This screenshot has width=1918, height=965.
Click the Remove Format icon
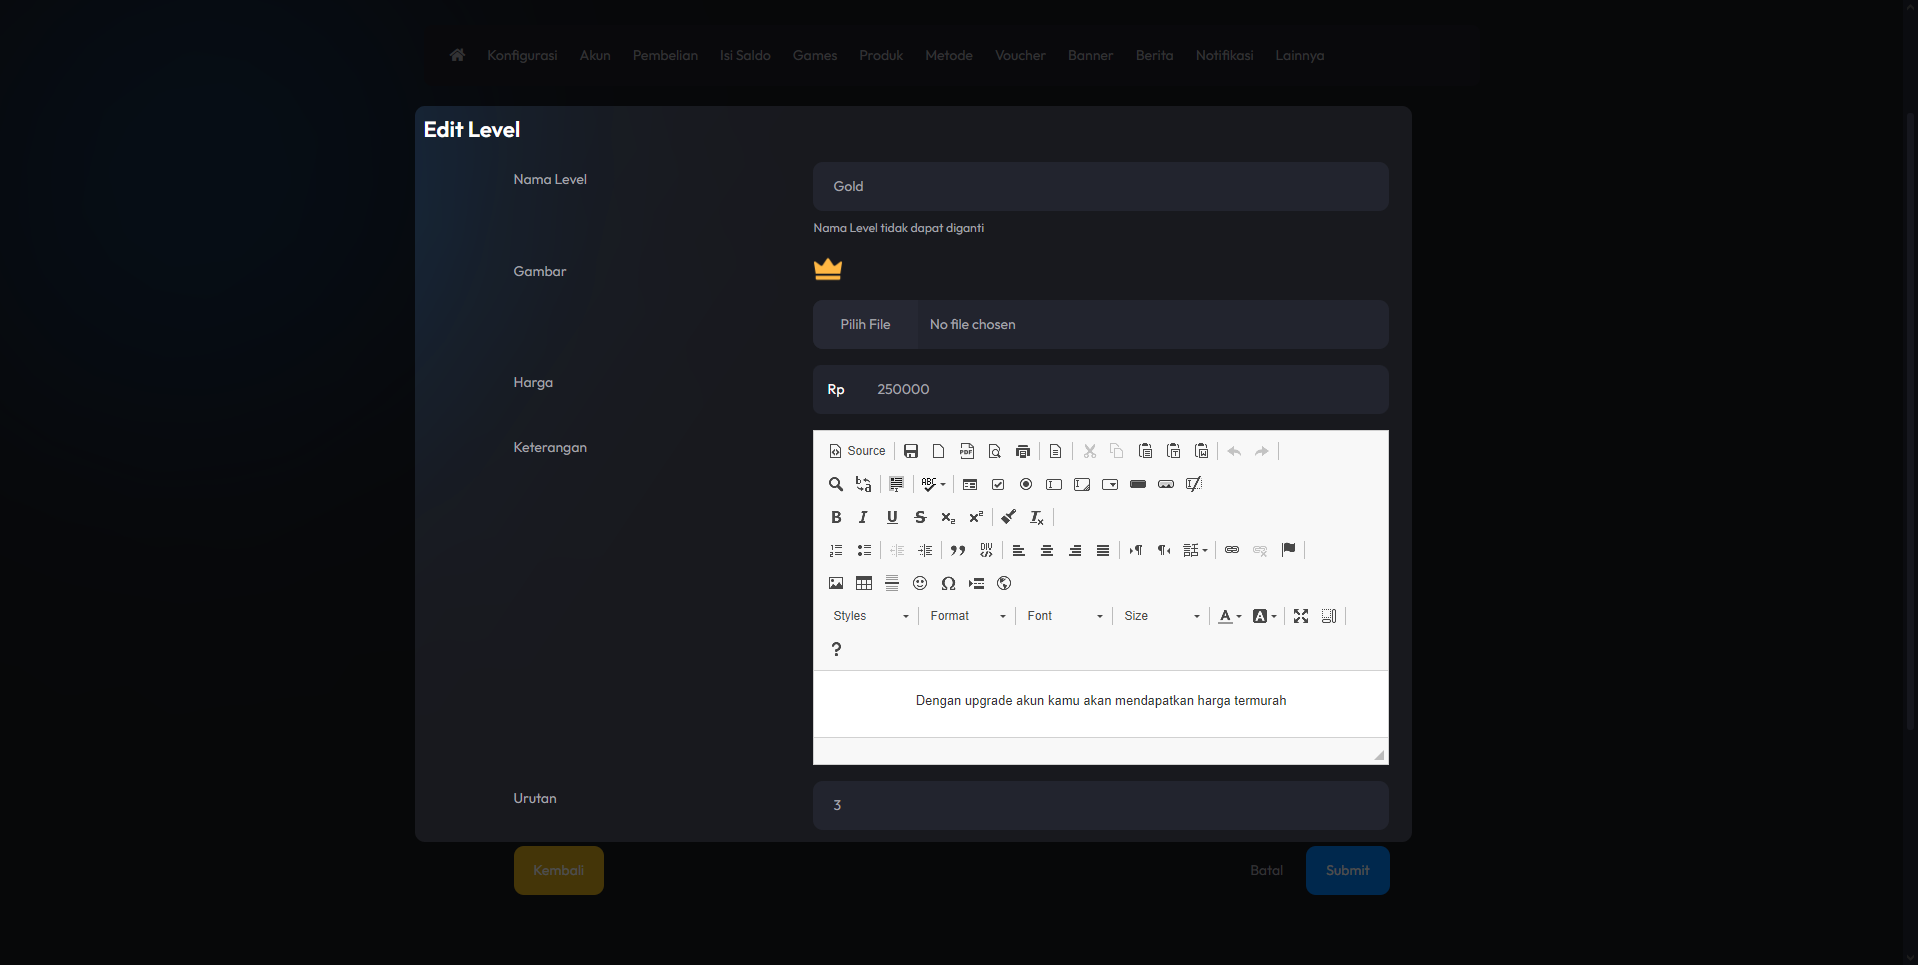(1037, 517)
